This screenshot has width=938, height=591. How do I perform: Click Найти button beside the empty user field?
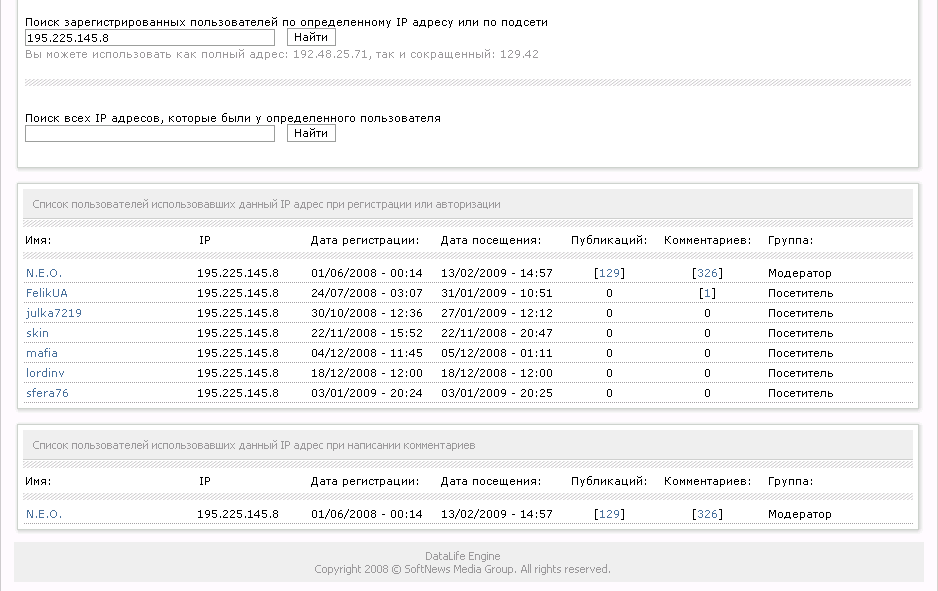tap(311, 133)
